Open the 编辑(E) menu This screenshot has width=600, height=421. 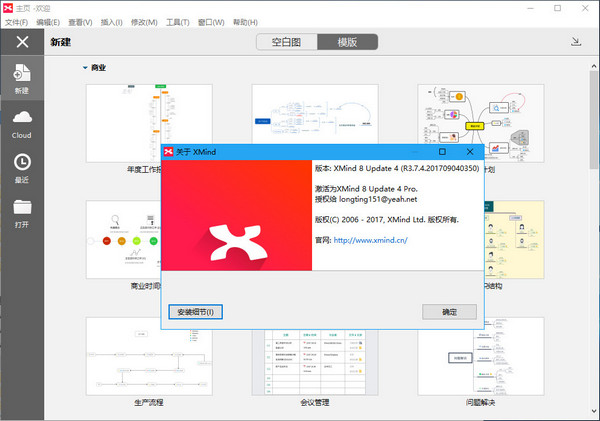tap(48, 22)
